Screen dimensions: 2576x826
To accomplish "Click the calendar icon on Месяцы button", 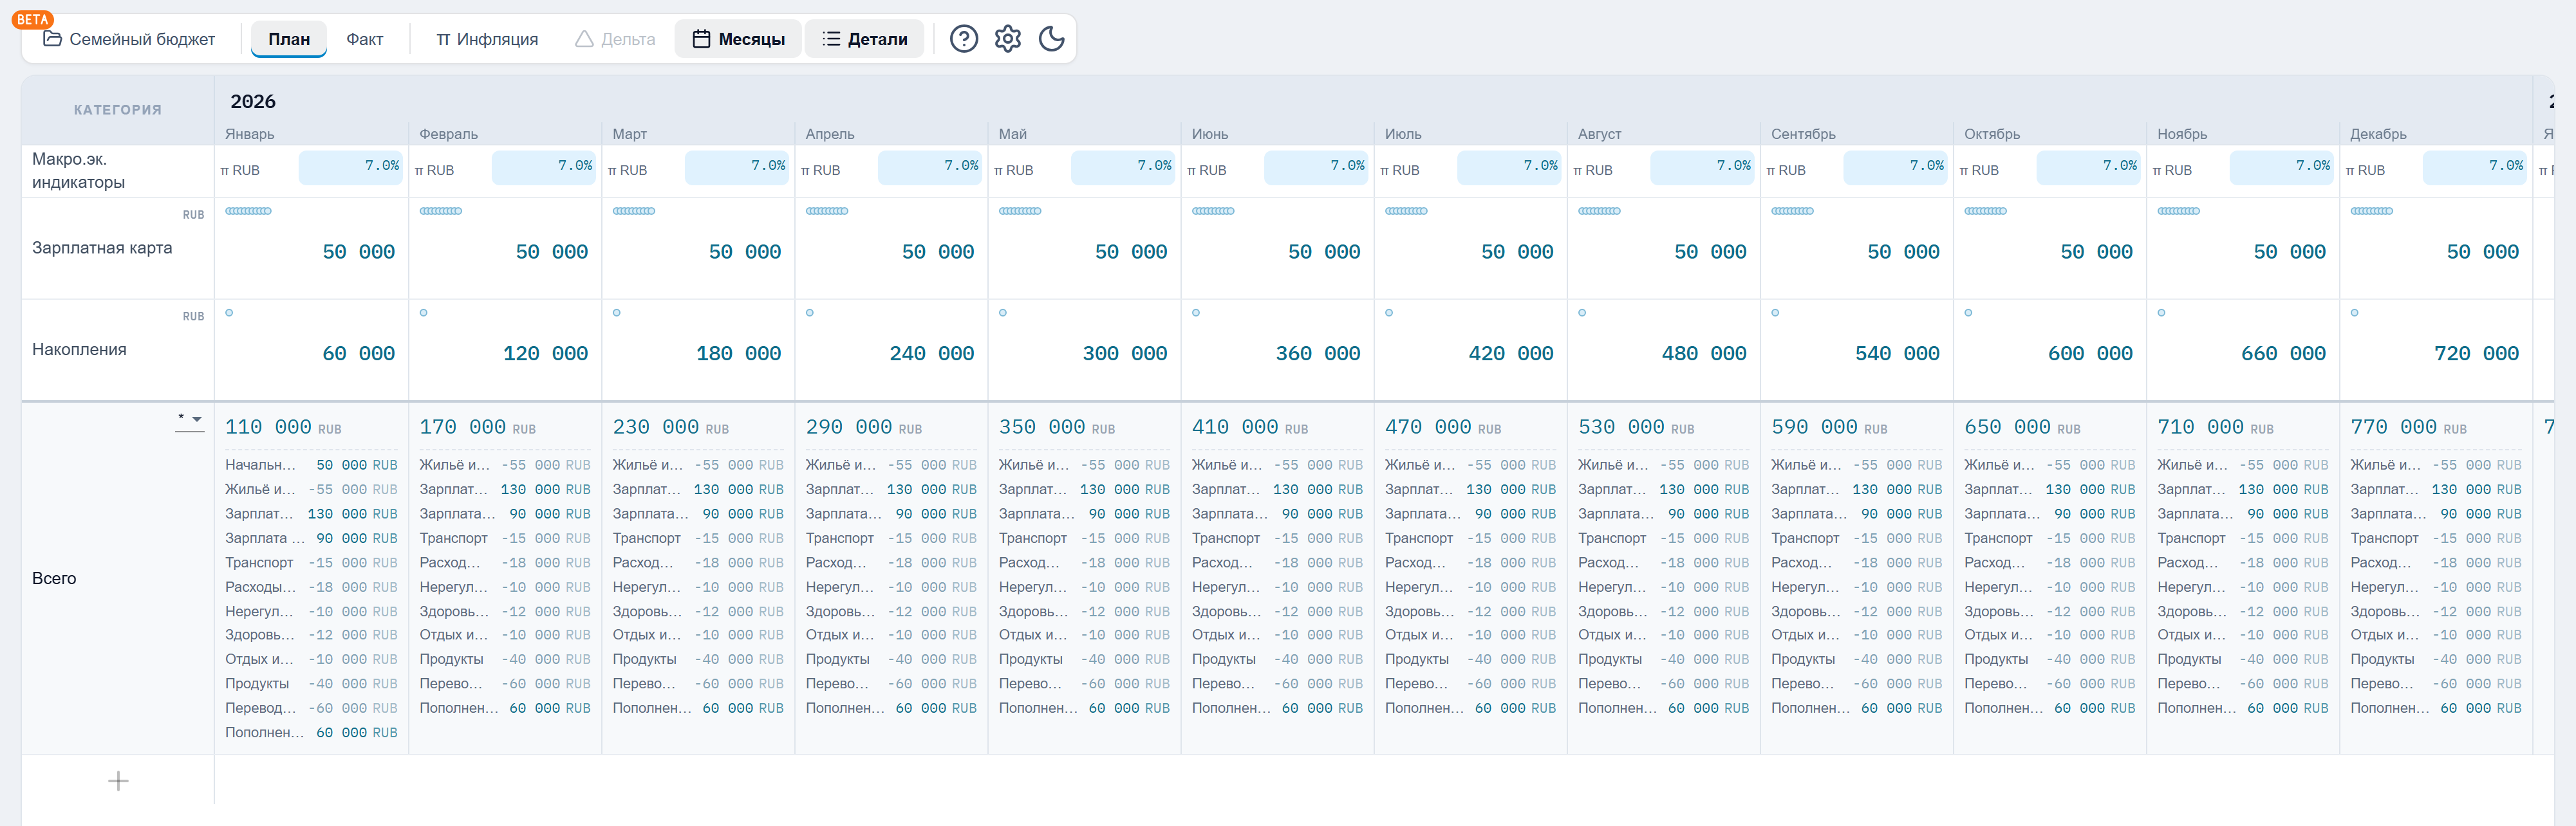I will click(701, 39).
